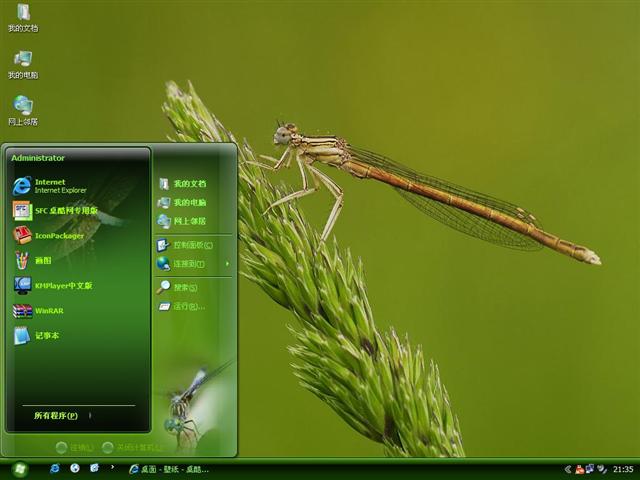Expand hidden Quick Launch items chevron
640x480 pixels.
tap(112, 467)
